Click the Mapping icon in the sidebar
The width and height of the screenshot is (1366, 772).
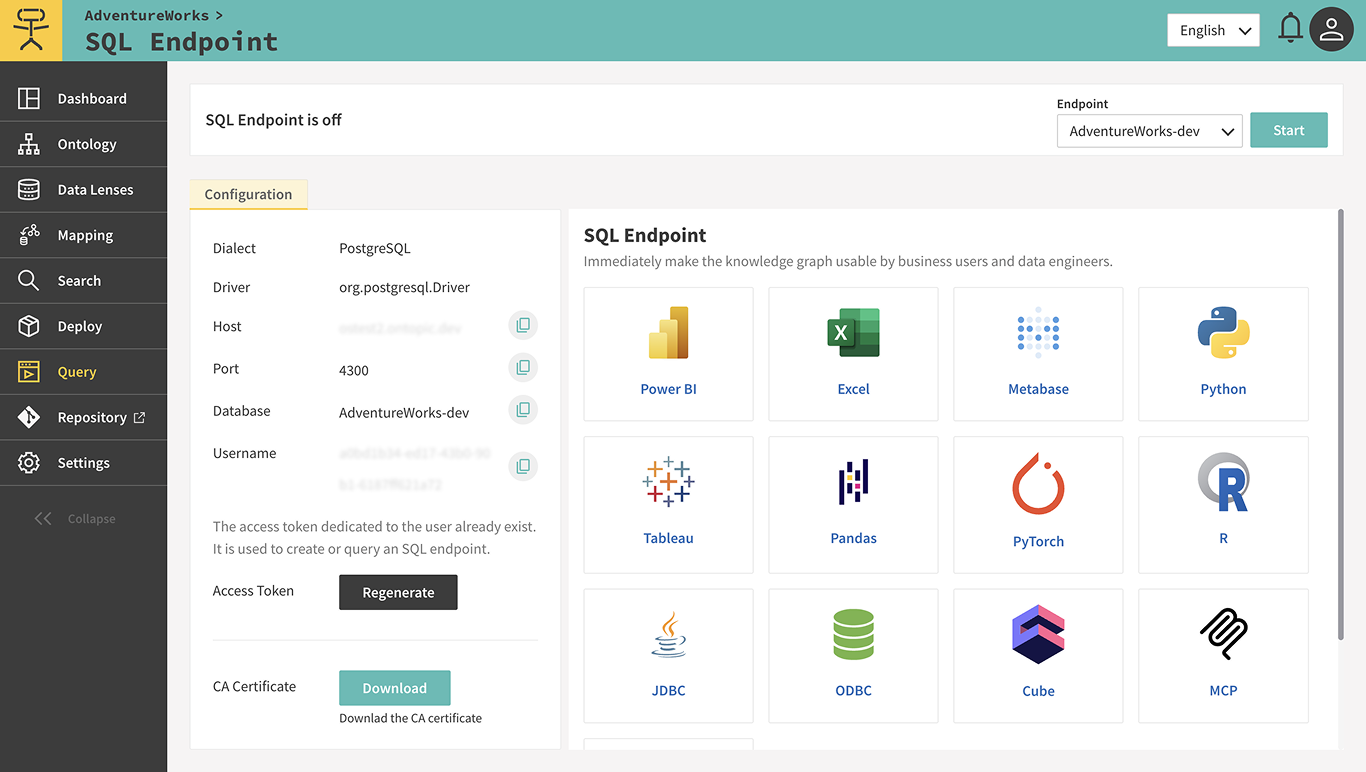pyautogui.click(x=29, y=235)
